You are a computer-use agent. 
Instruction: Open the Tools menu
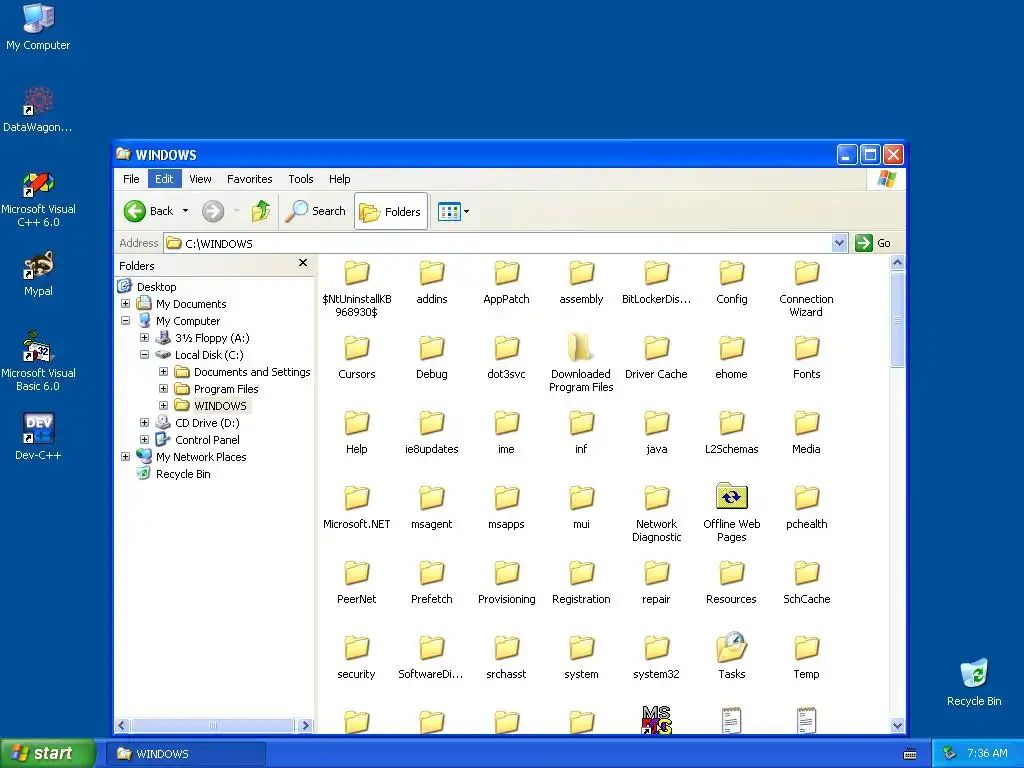point(300,179)
